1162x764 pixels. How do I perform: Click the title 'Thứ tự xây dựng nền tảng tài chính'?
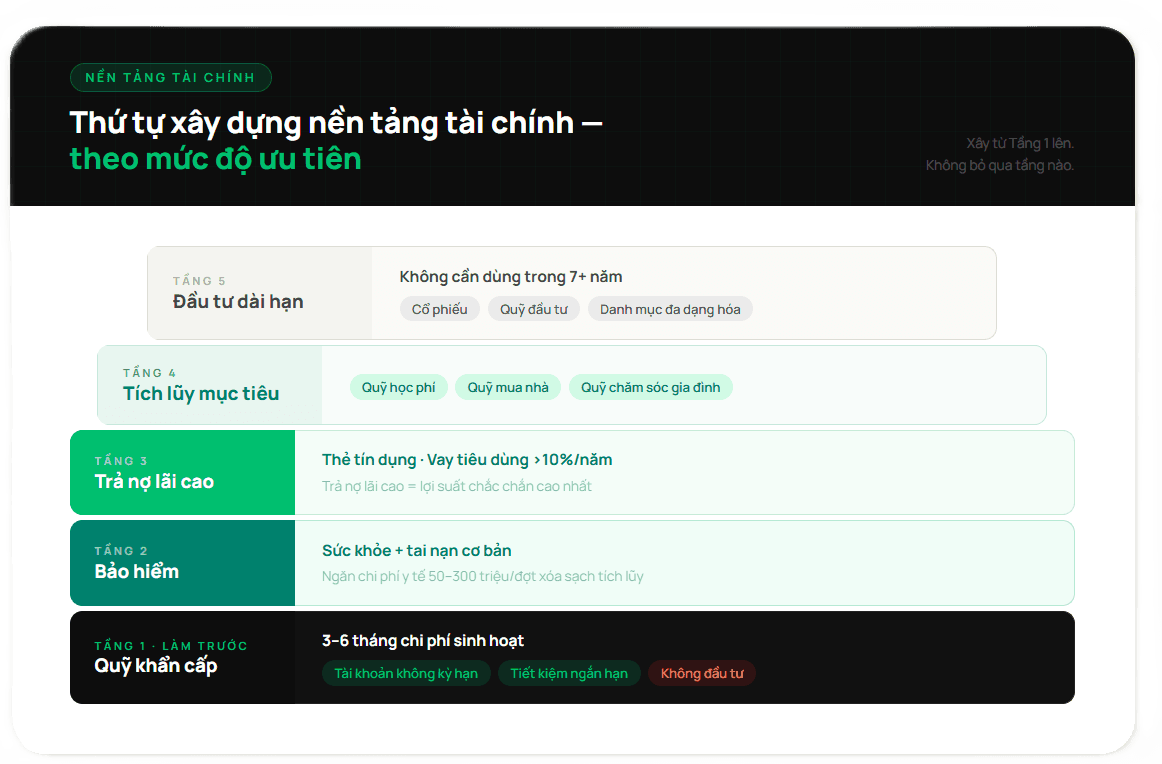[336, 123]
